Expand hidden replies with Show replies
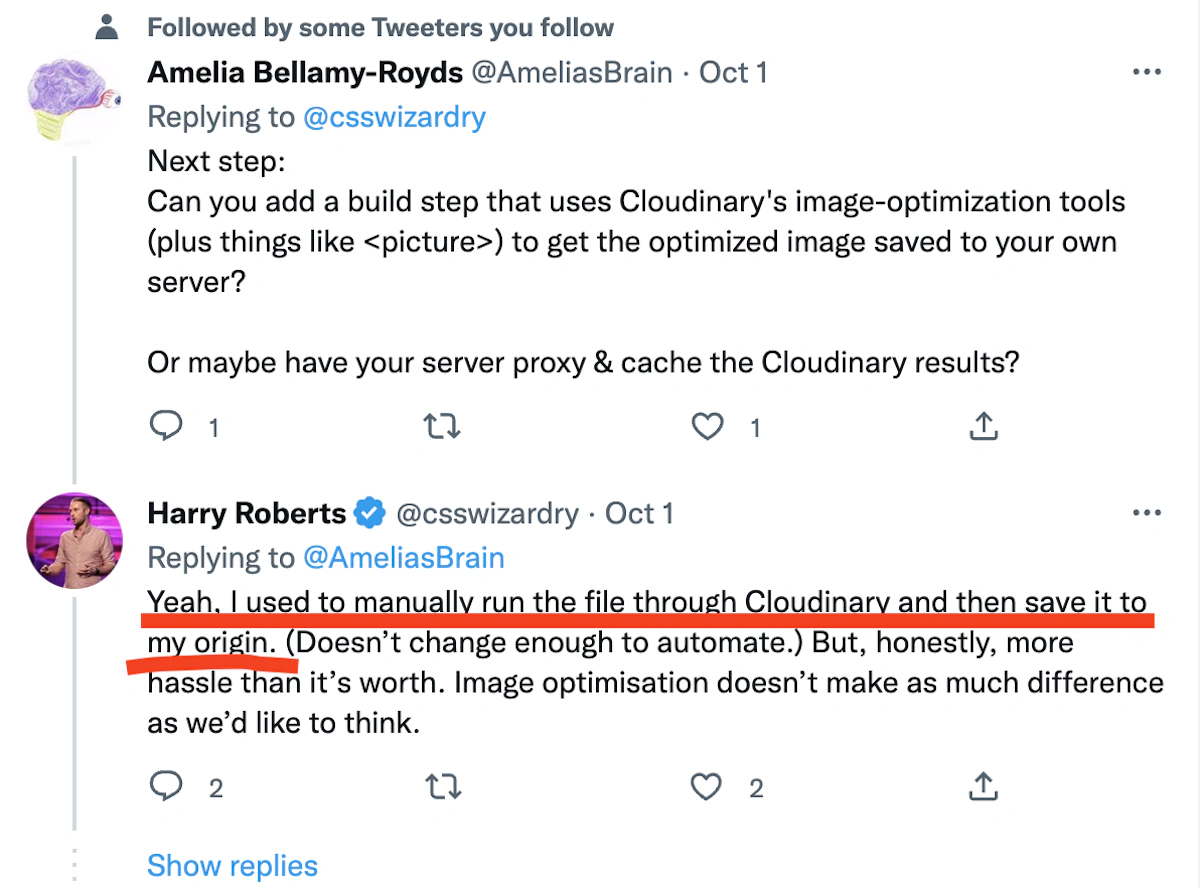 coord(232,865)
